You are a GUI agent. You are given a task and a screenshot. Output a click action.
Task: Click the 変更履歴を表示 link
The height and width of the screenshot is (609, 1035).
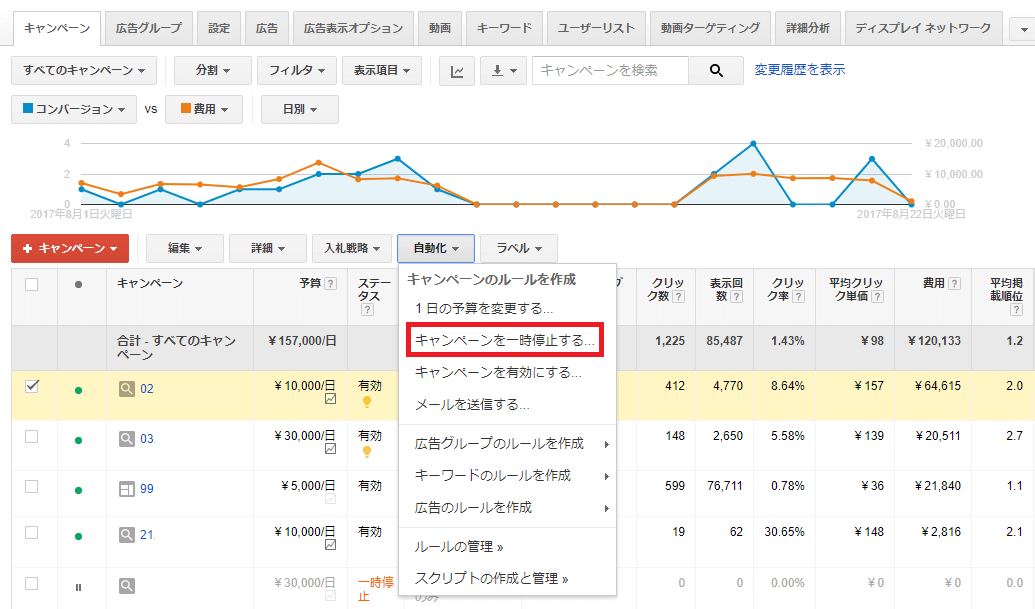pyautogui.click(x=799, y=70)
